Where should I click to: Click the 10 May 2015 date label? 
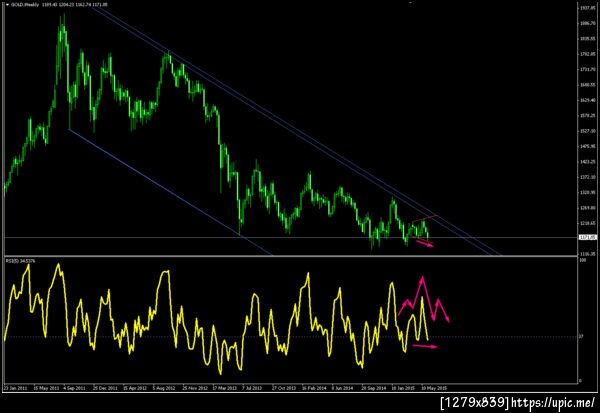point(434,388)
